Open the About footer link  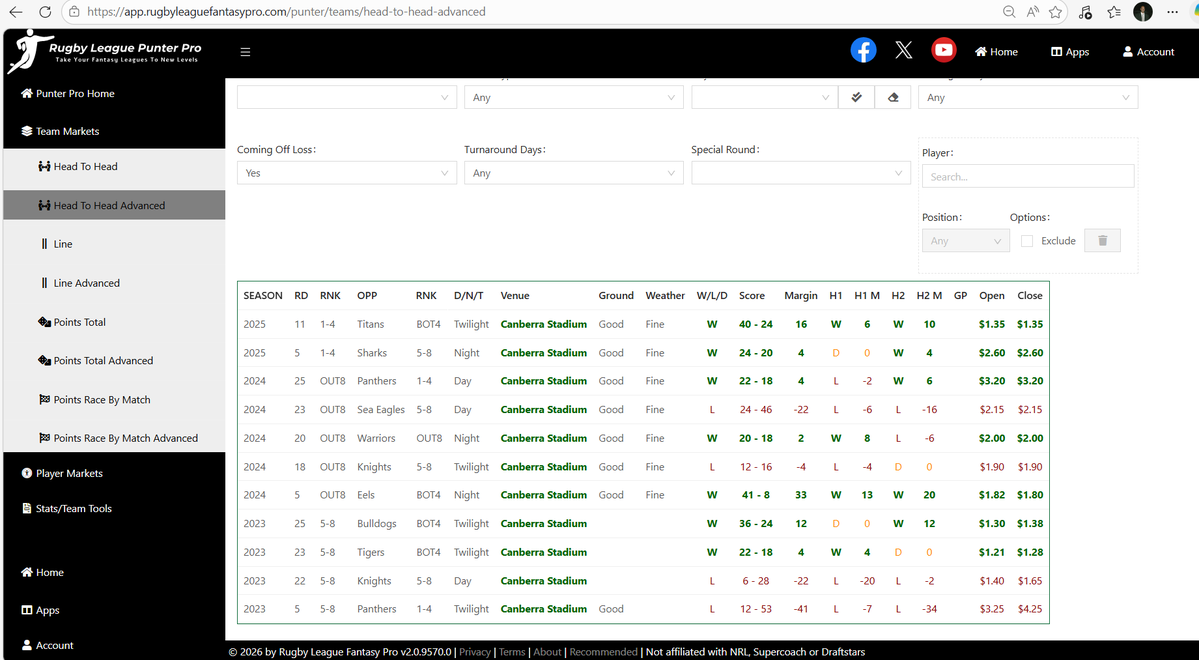pos(547,652)
